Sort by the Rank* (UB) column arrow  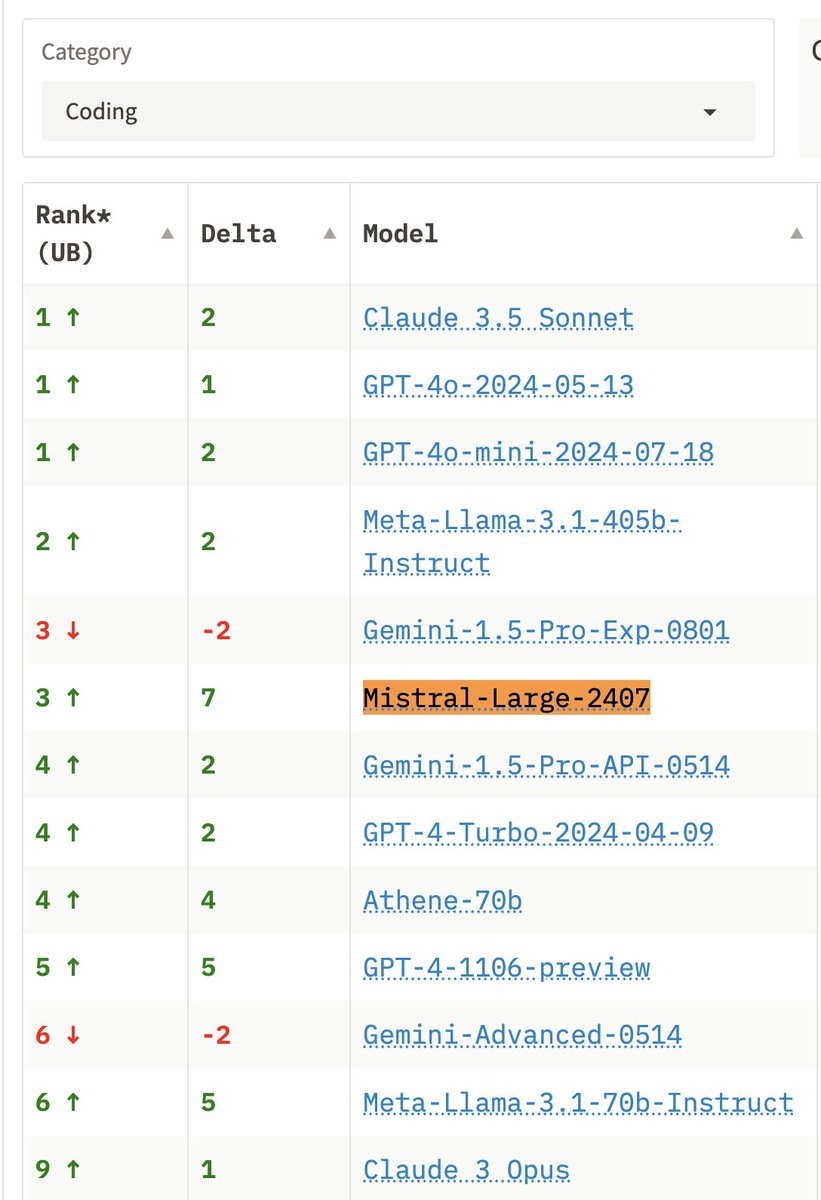coord(168,234)
